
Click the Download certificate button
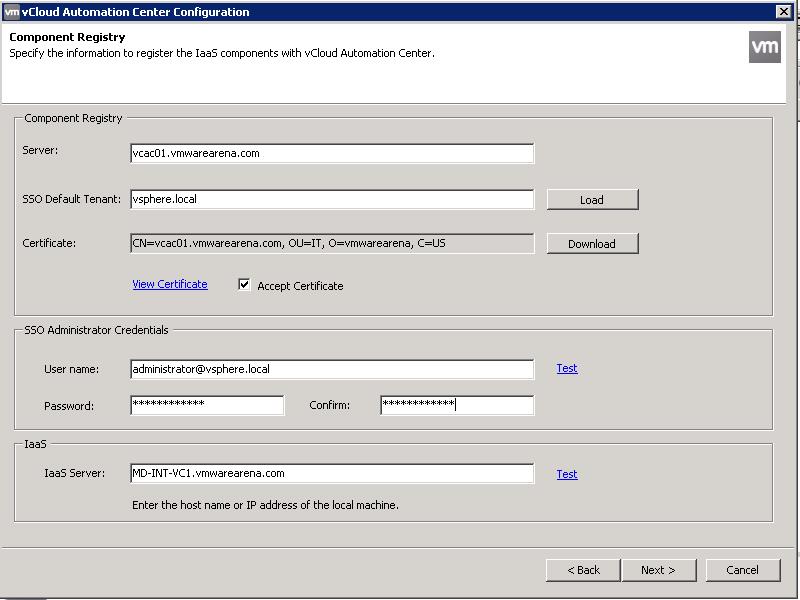tap(592, 243)
